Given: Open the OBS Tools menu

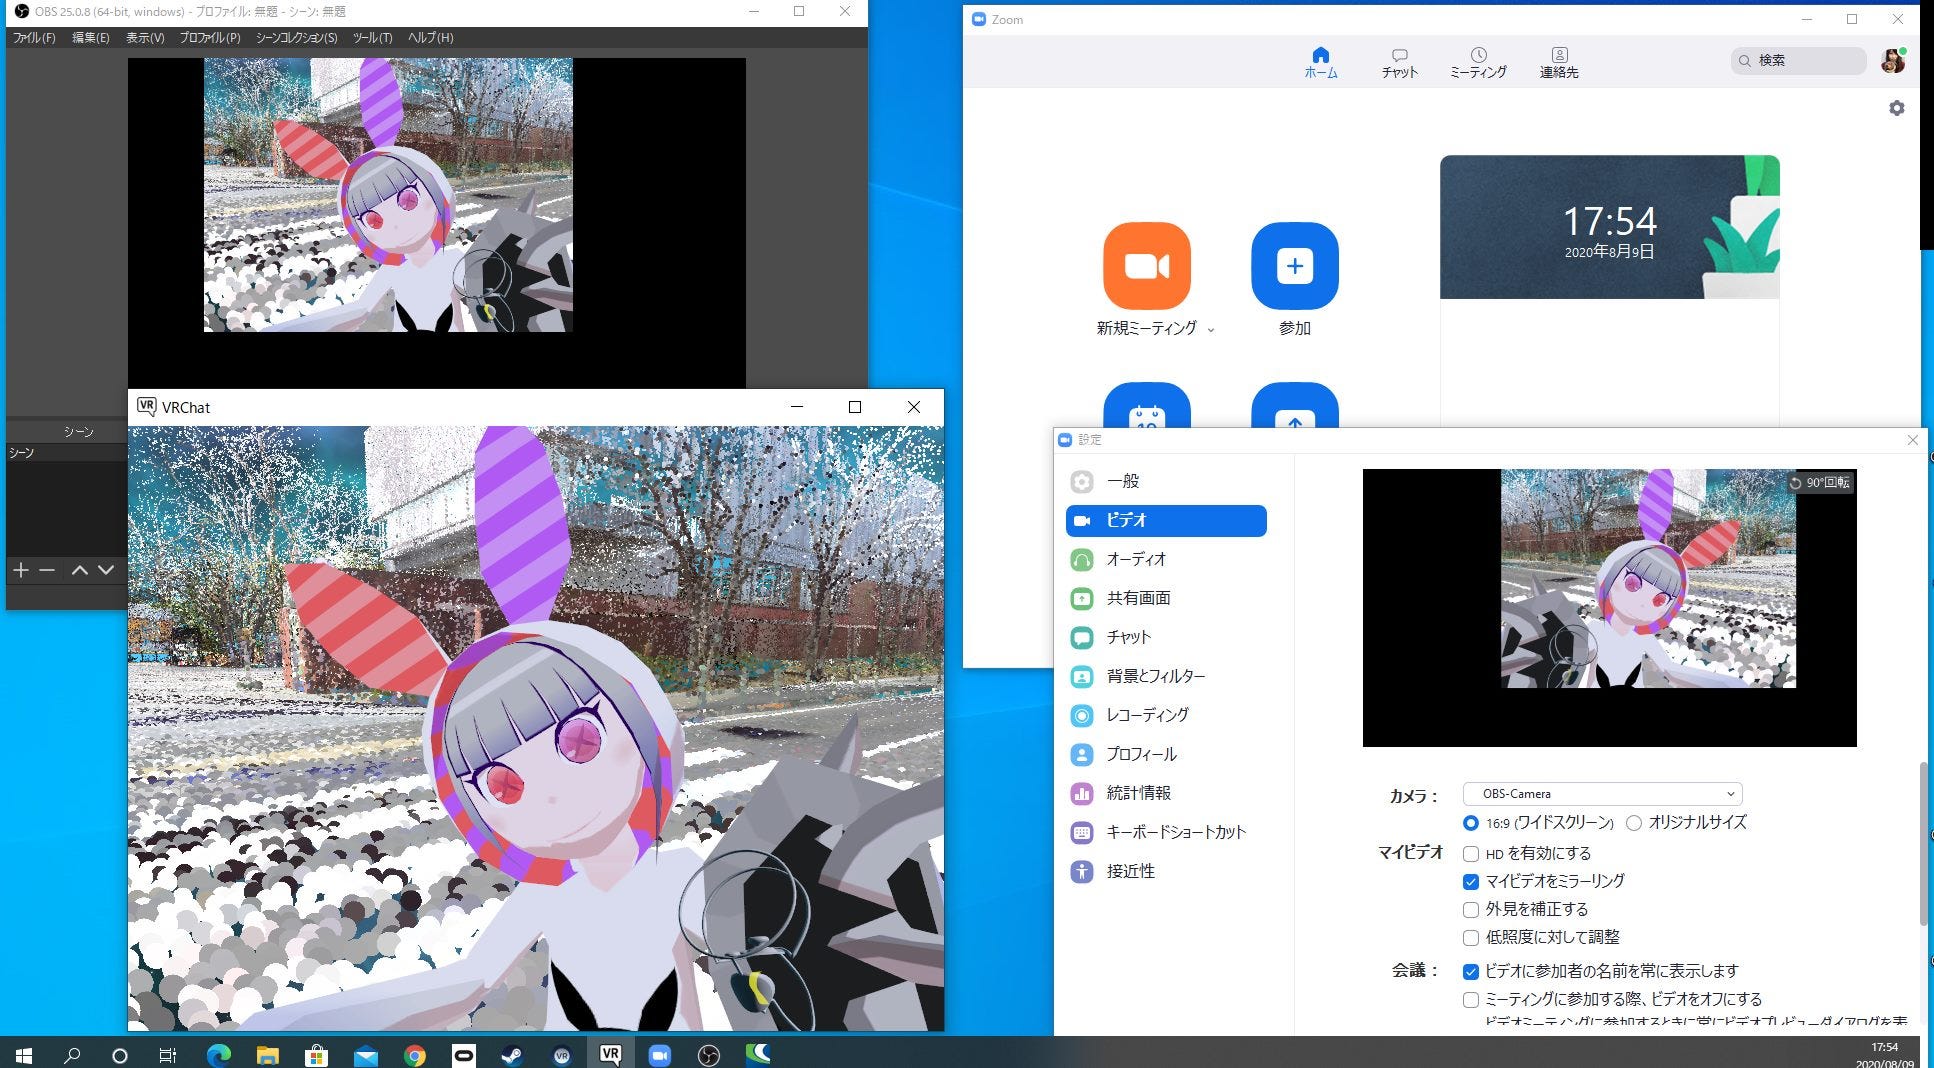Looking at the screenshot, I should pos(372,38).
